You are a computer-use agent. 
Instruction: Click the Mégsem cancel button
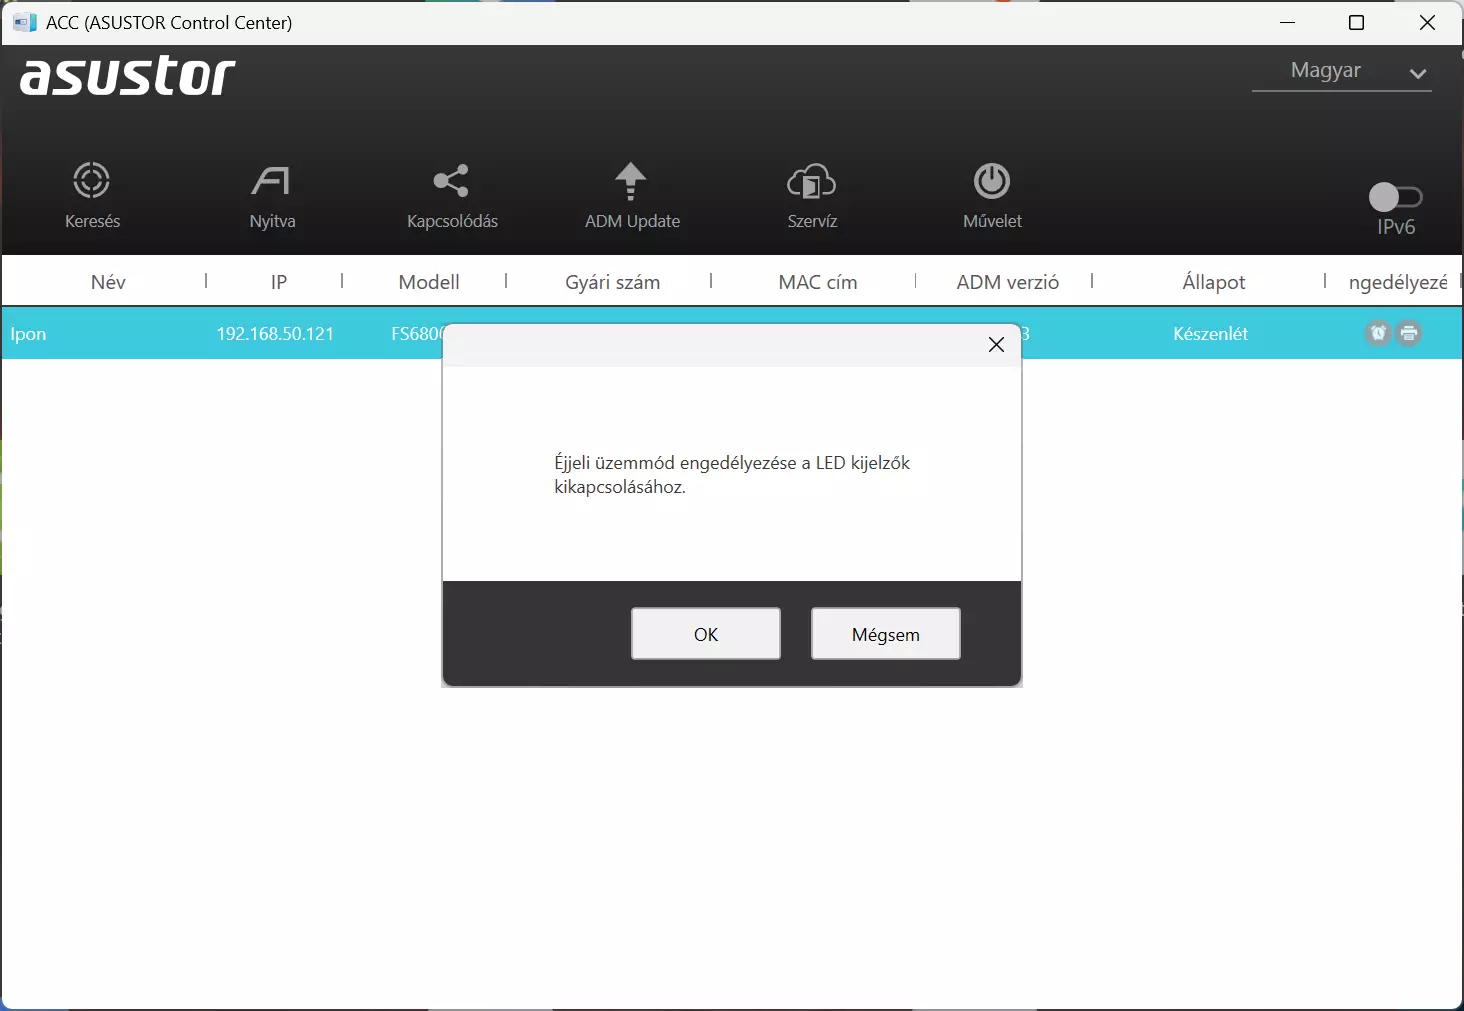point(886,634)
